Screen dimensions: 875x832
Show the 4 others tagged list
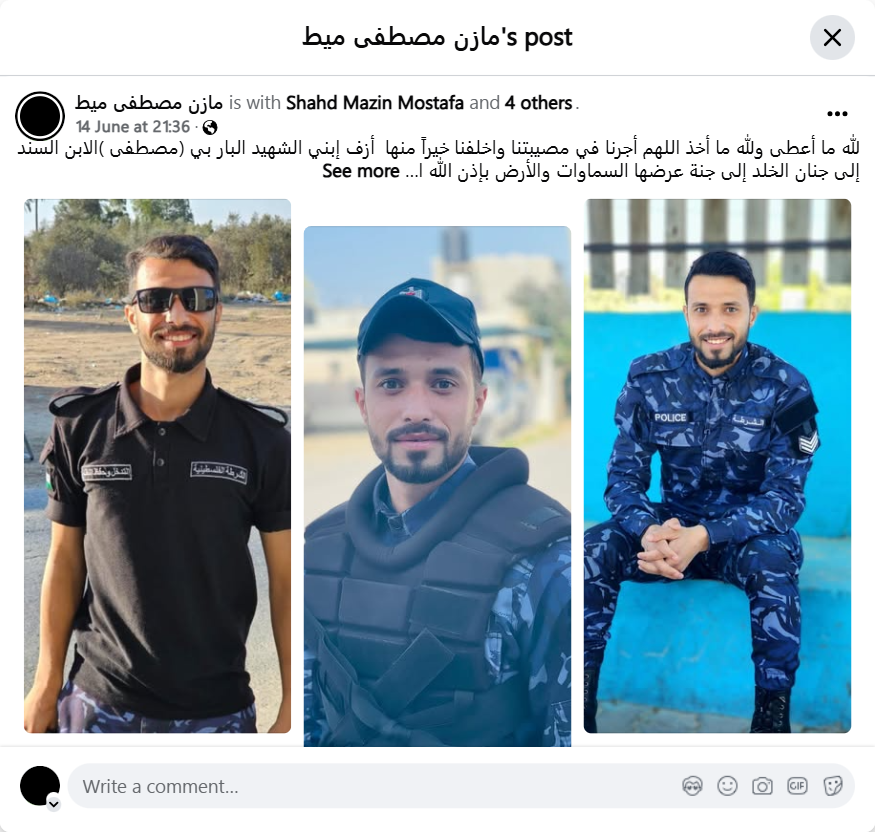click(539, 103)
